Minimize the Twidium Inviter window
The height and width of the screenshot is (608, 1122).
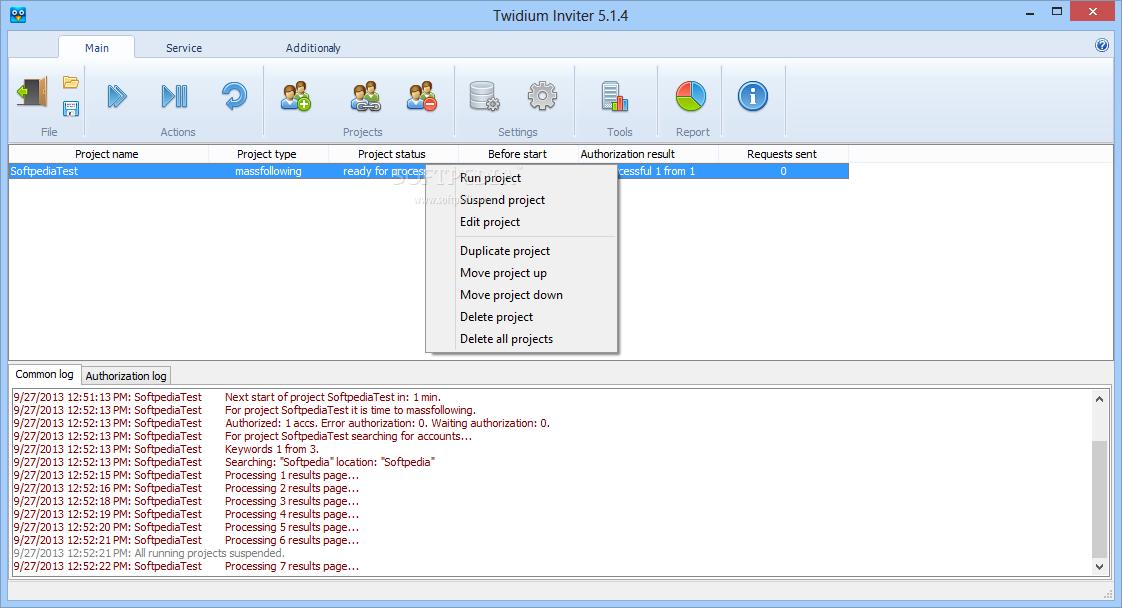pos(1030,13)
